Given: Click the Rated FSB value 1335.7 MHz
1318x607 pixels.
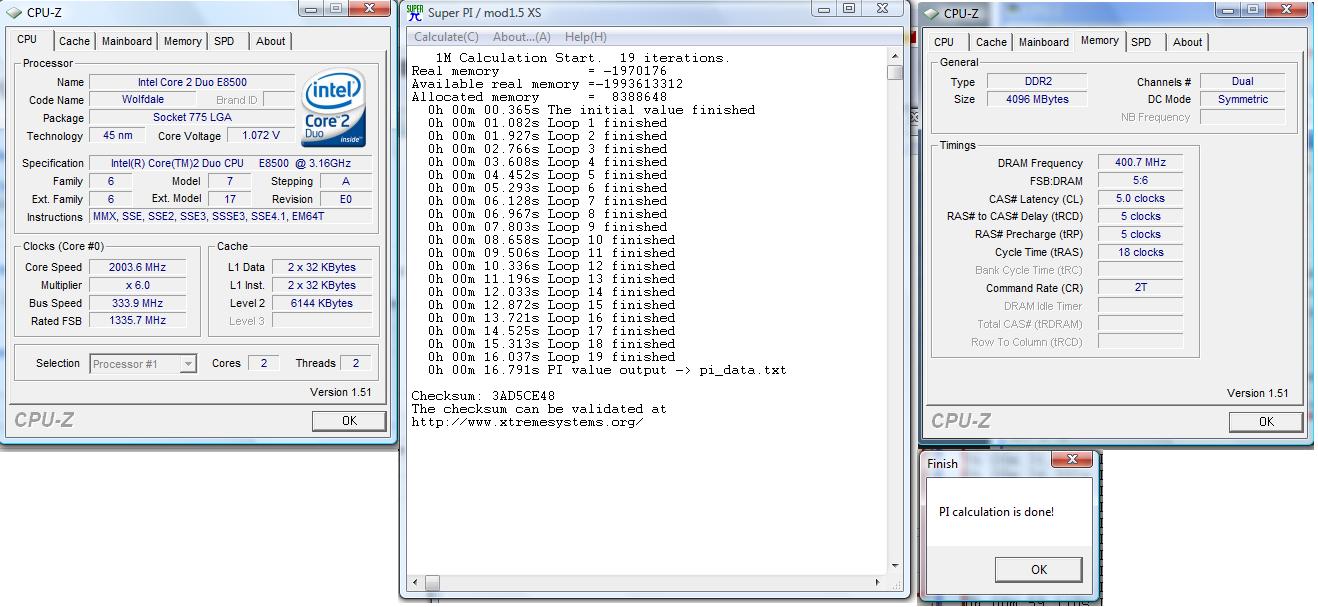Looking at the screenshot, I should (138, 321).
